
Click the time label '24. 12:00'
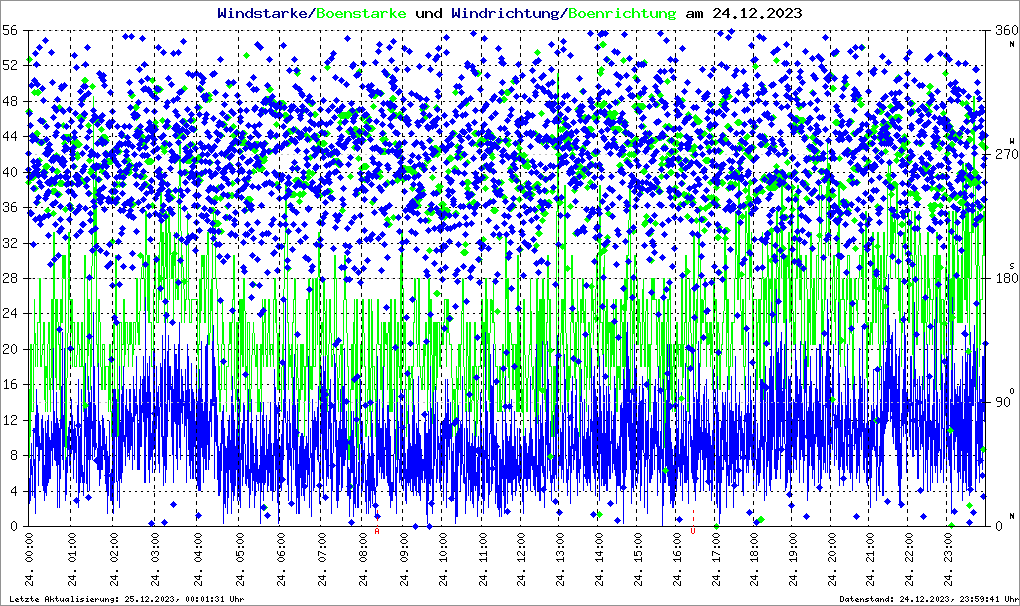522,559
